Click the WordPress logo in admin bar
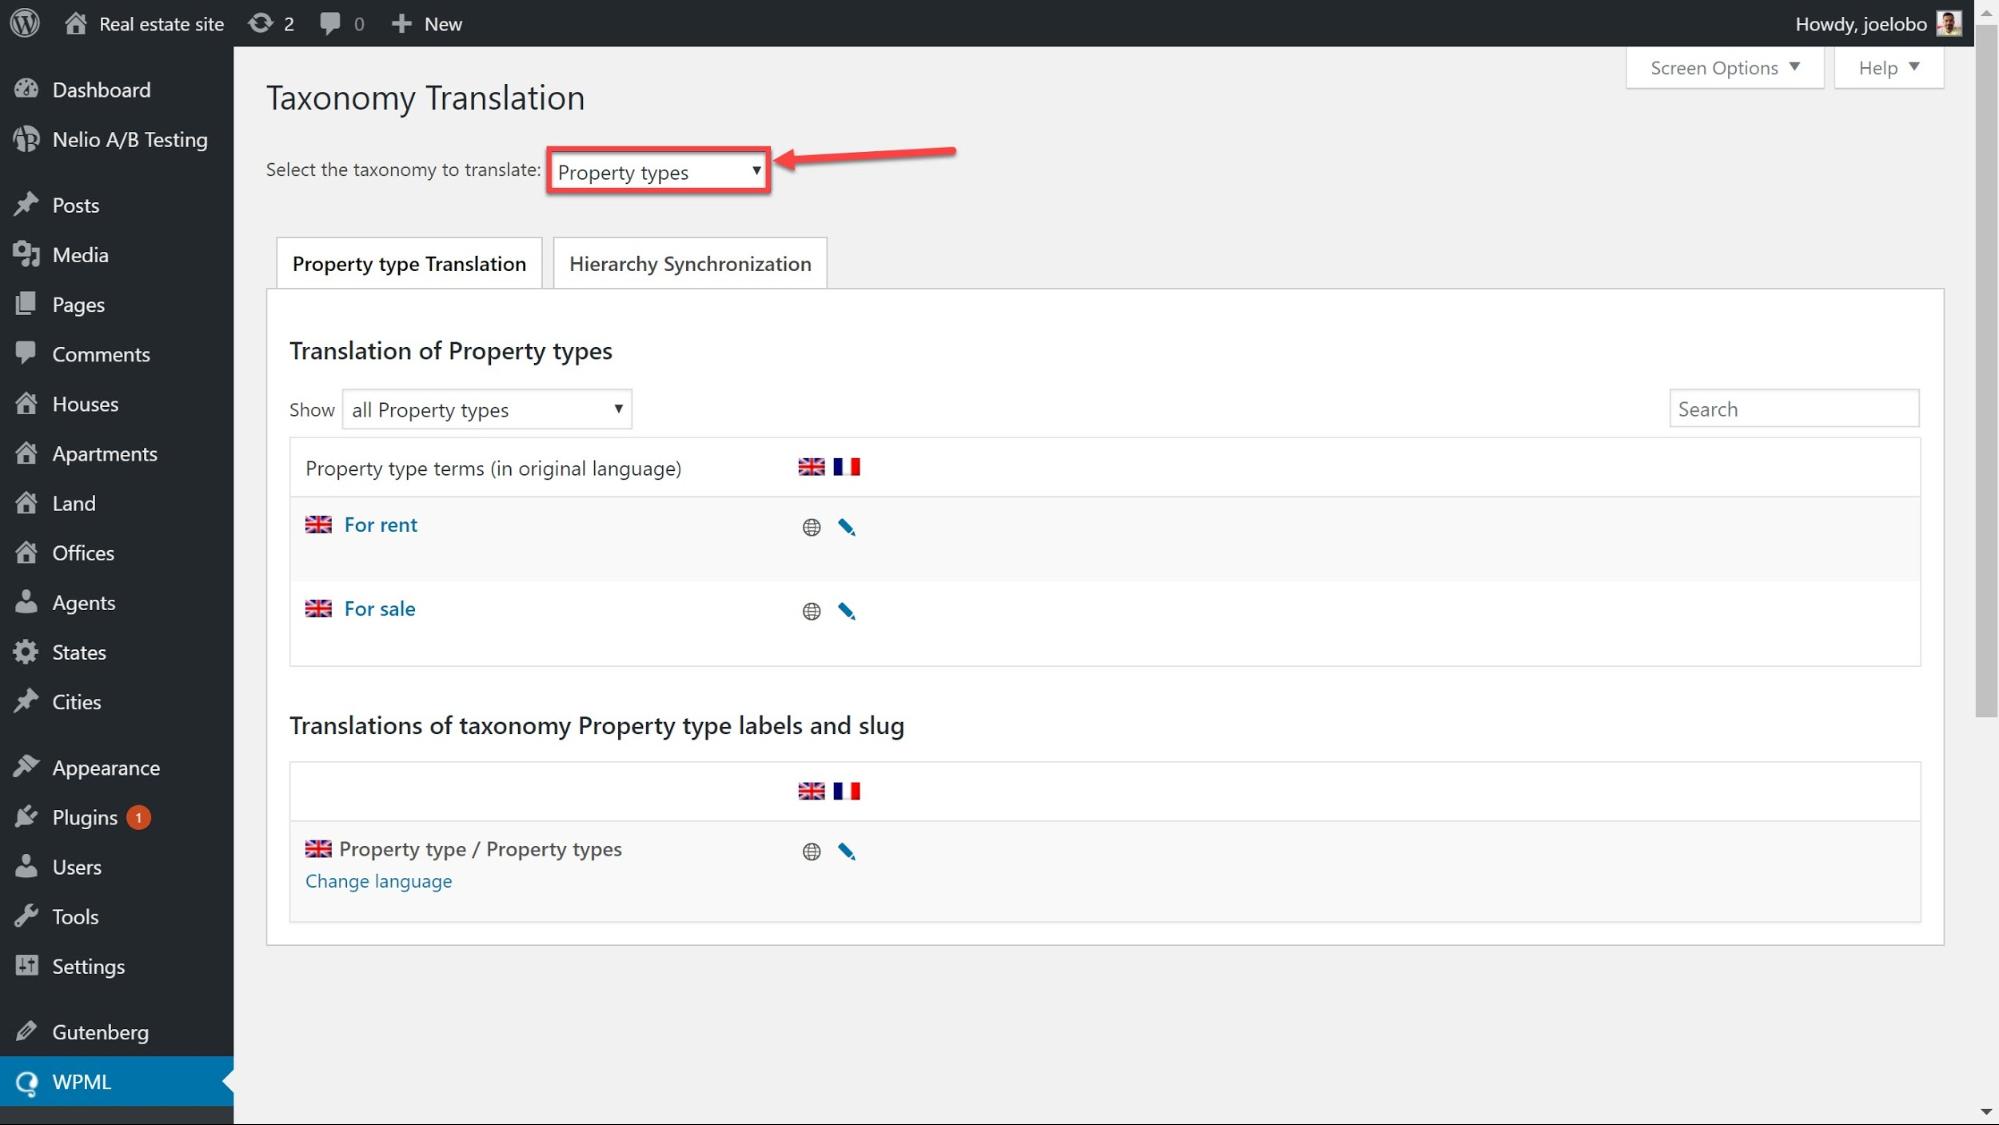 24,23
